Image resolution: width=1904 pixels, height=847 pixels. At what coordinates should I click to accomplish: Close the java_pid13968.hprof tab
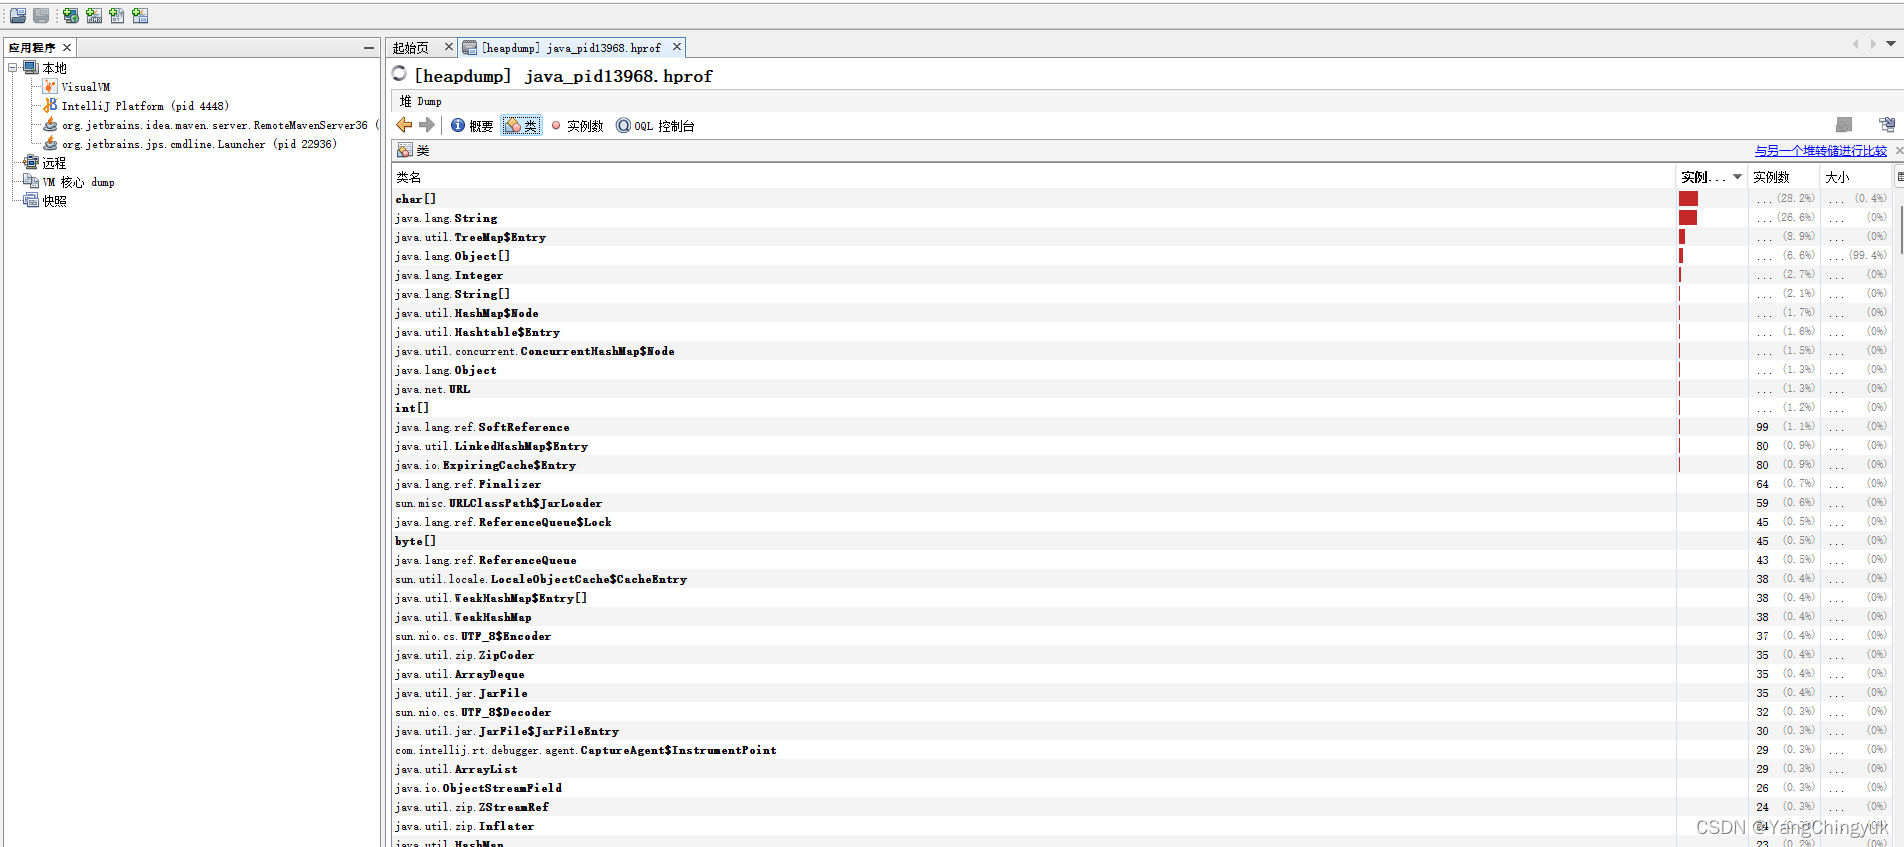tap(677, 47)
